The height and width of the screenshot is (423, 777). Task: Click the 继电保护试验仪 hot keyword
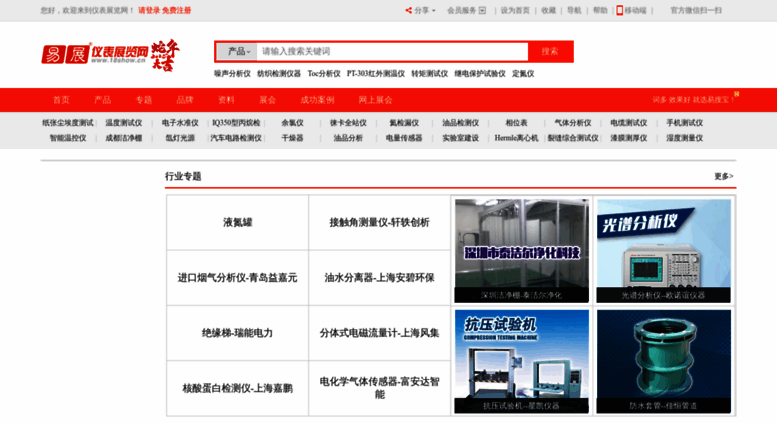point(480,74)
